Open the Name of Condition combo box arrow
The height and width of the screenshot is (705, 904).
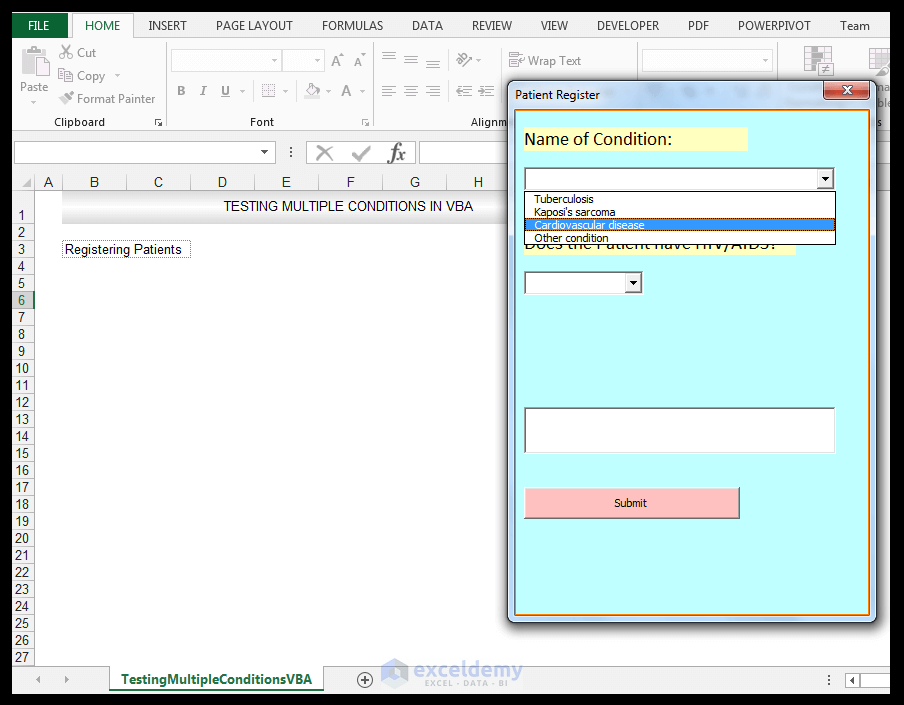click(825, 179)
